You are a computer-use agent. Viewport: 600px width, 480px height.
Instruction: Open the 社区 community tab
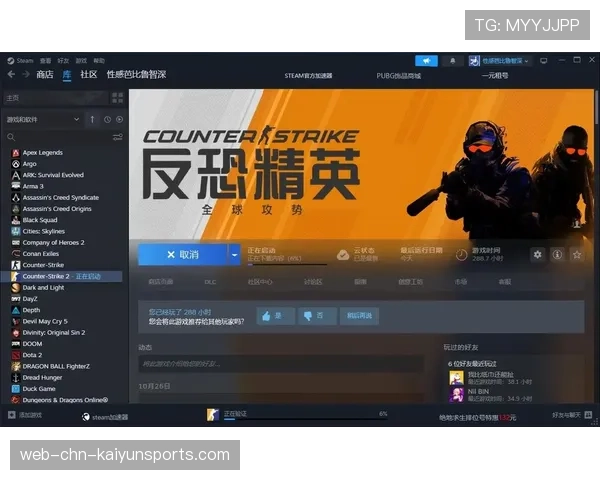(x=89, y=74)
